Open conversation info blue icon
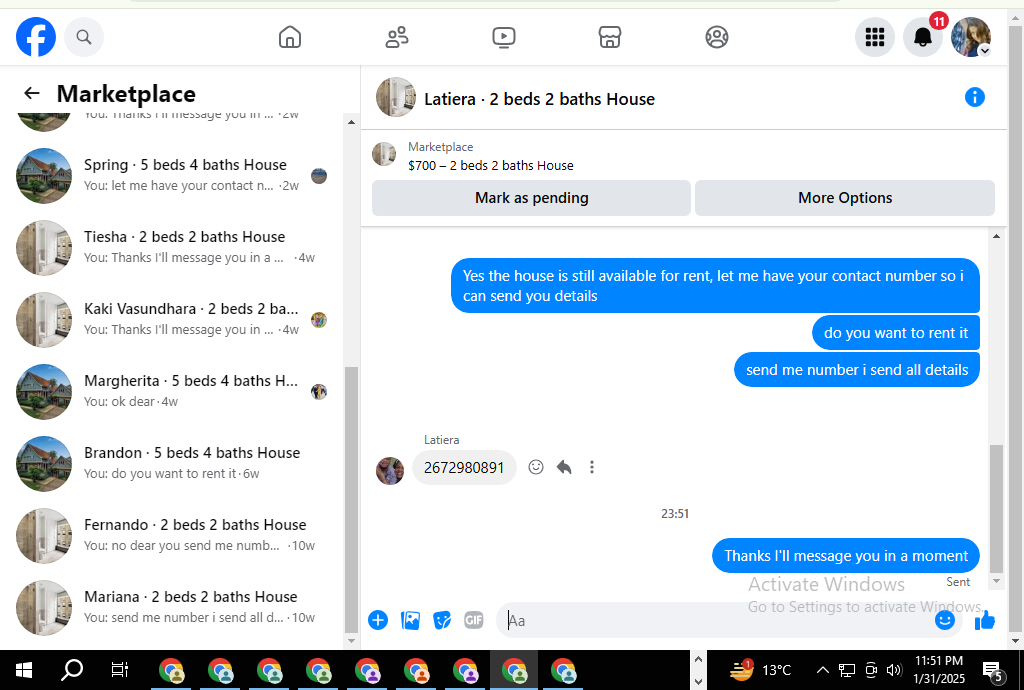Screen dimensions: 1024x690 pos(974,97)
